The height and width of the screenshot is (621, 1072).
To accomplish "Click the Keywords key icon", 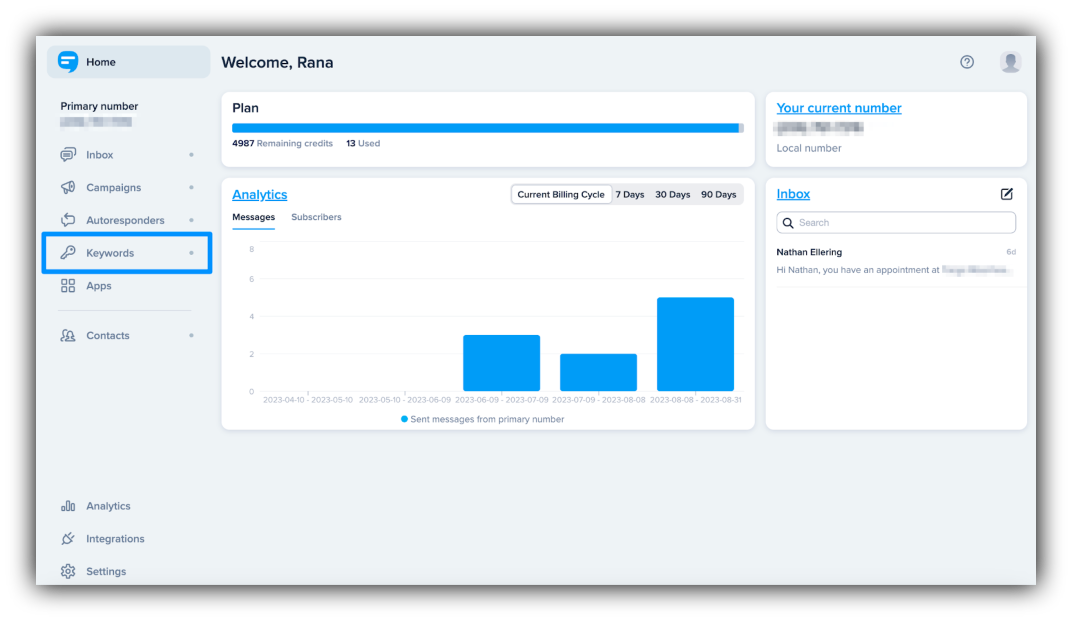I will coord(68,253).
